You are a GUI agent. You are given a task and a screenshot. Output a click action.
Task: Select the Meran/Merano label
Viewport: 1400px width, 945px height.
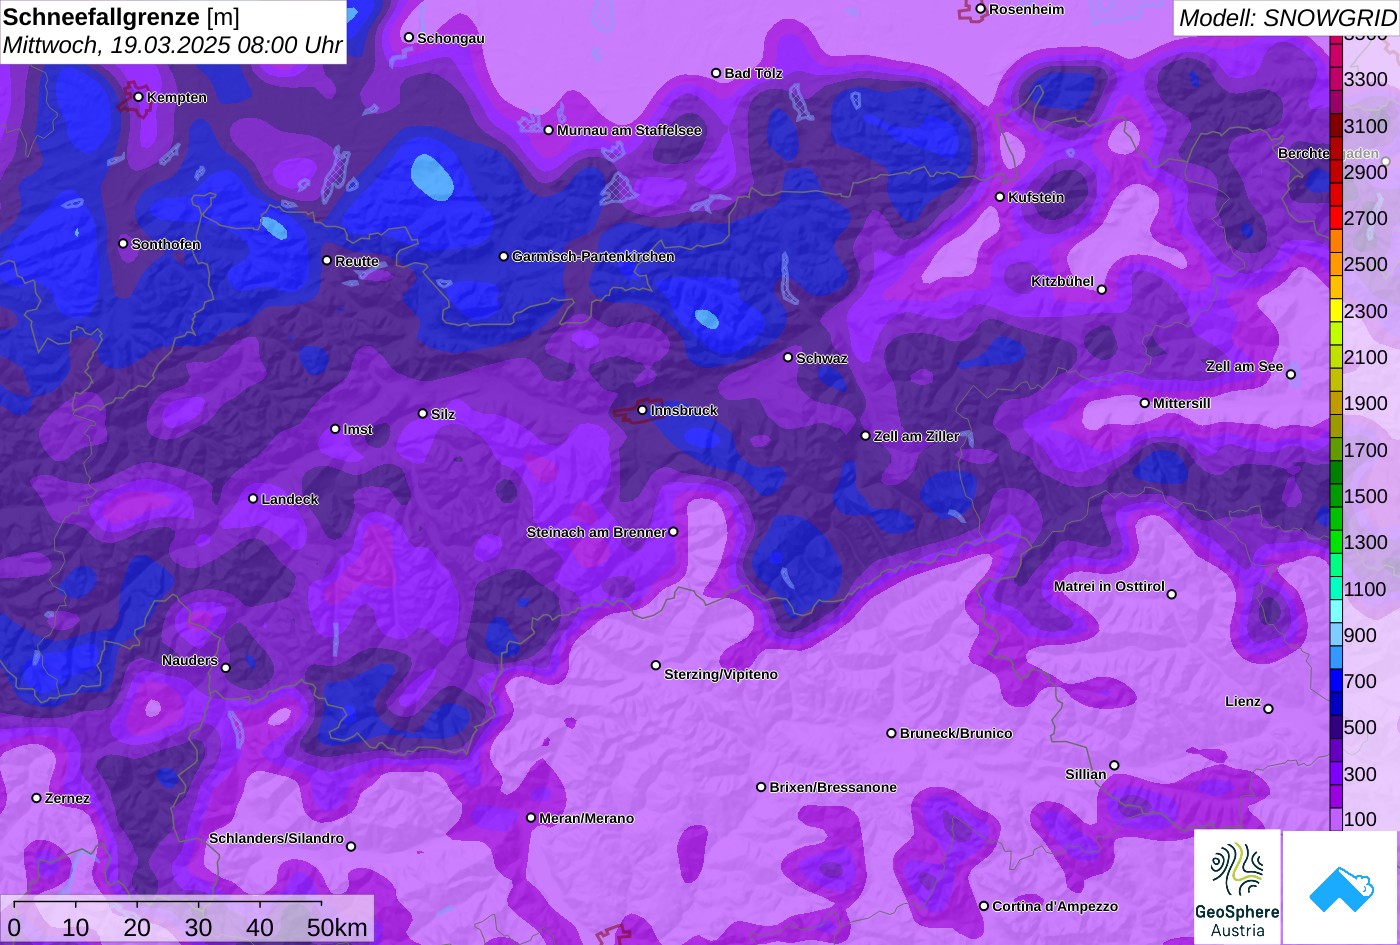587,818
